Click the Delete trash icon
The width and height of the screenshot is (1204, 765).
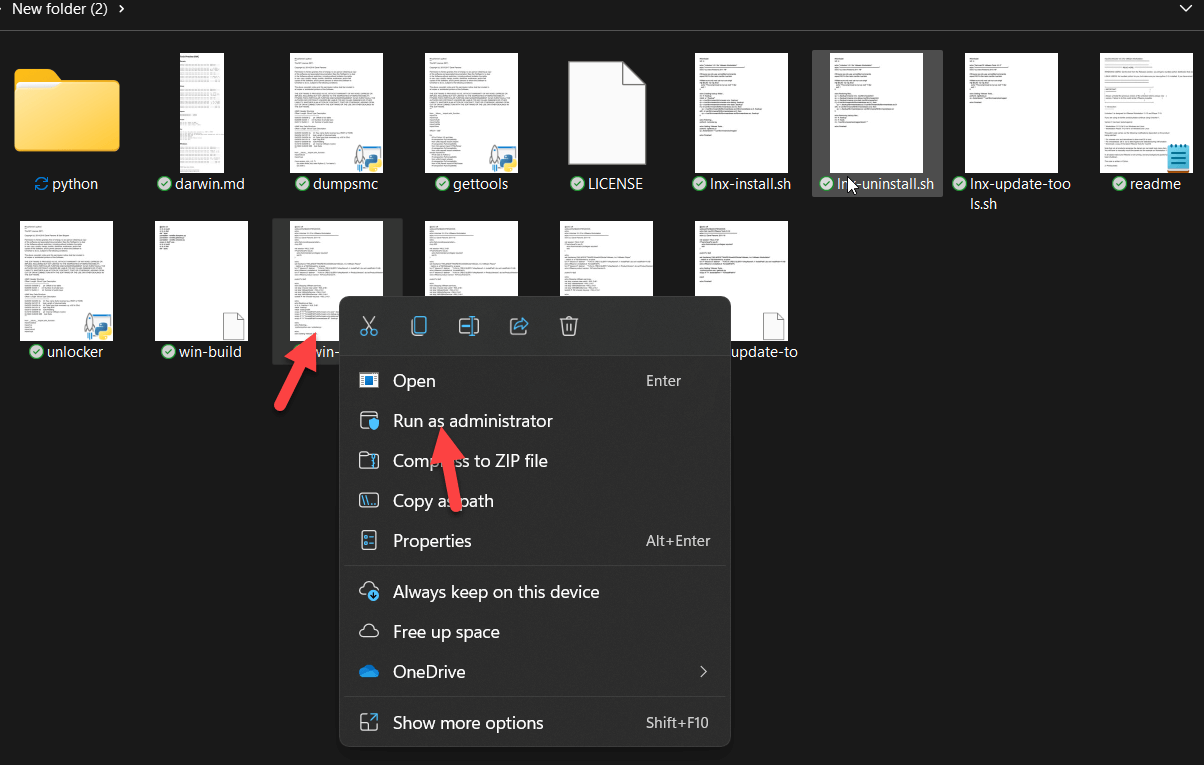click(569, 326)
